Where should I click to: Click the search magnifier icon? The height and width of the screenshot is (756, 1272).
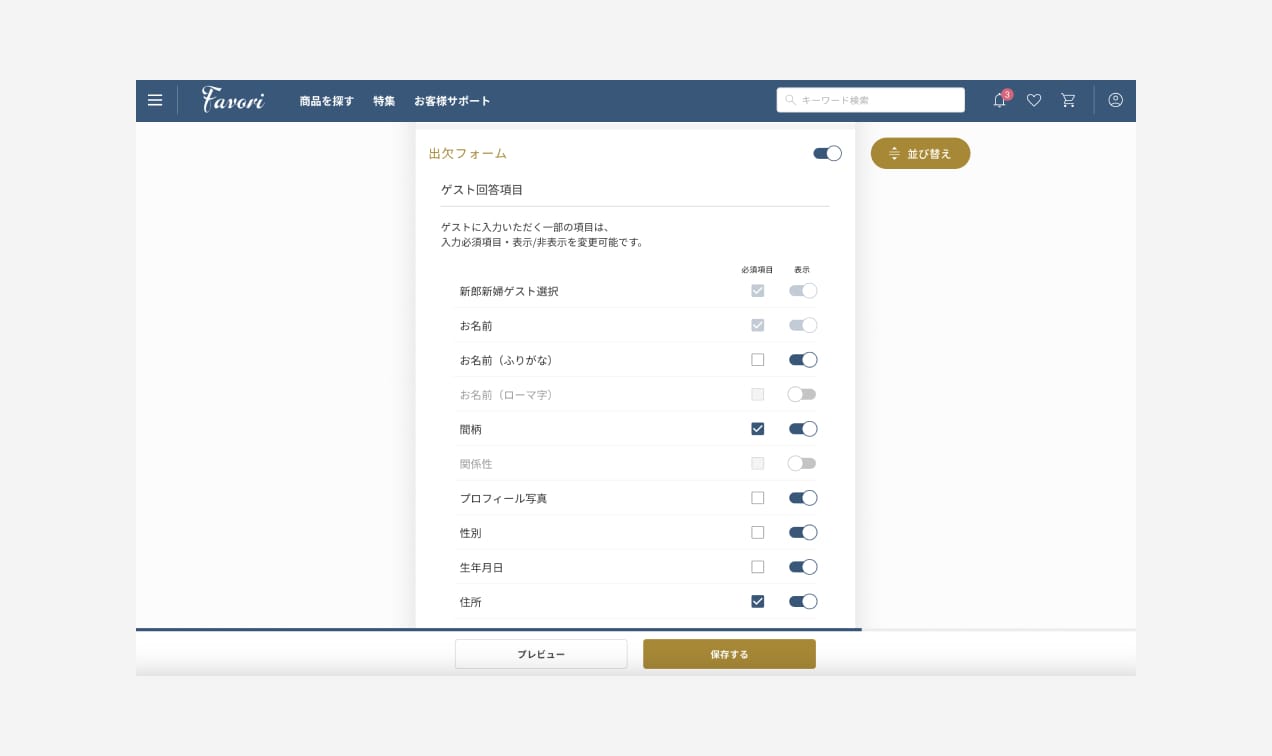(790, 100)
